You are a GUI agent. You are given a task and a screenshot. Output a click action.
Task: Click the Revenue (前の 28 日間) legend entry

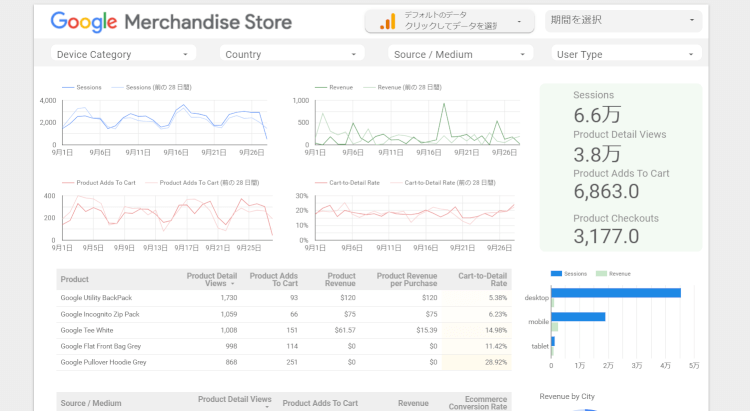click(x=403, y=88)
